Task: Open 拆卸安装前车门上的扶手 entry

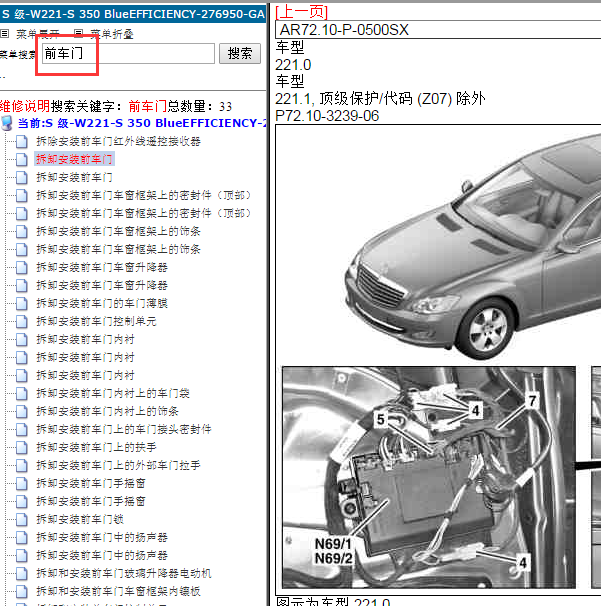Action: 96,448
